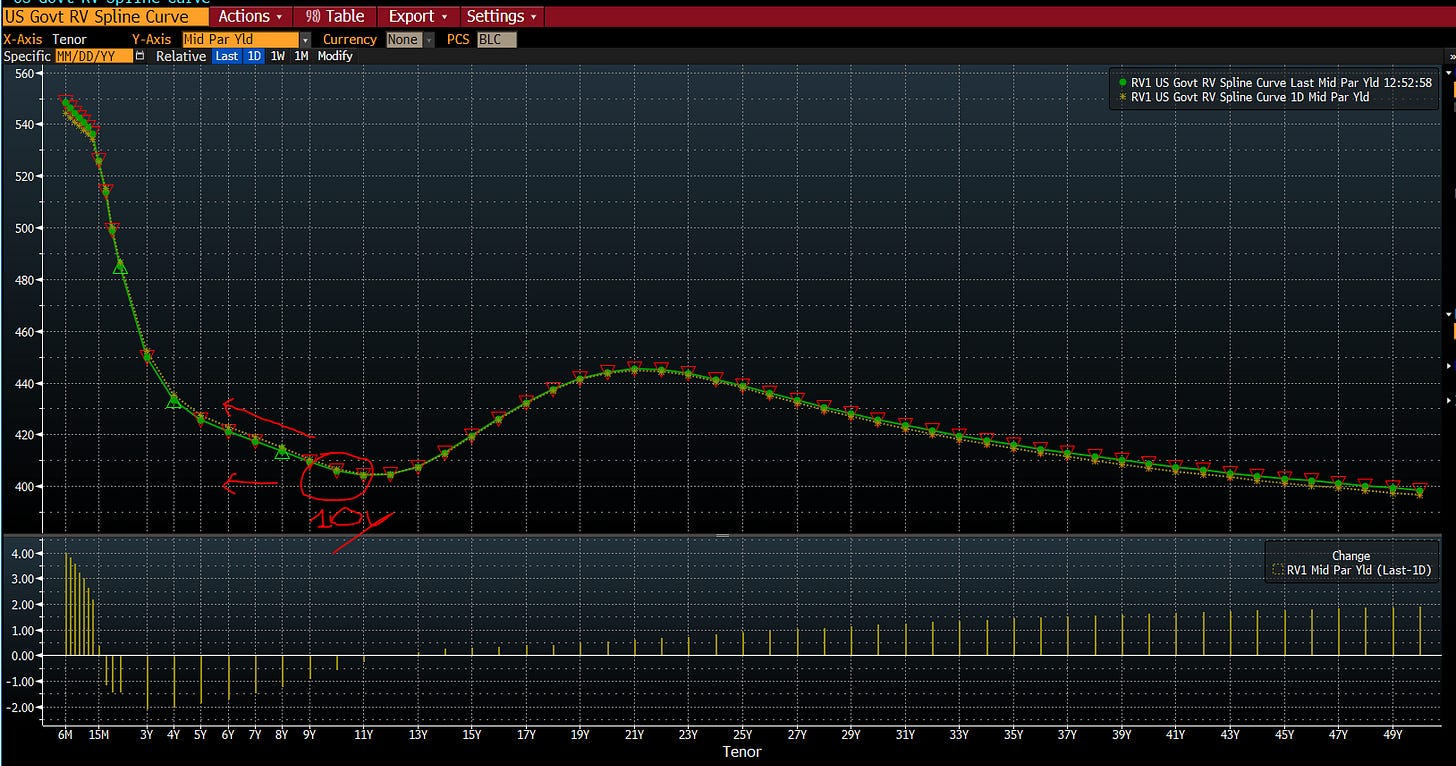The image size is (1456, 766).
Task: Open the calendar picker icon
Action: pyautogui.click(x=140, y=56)
